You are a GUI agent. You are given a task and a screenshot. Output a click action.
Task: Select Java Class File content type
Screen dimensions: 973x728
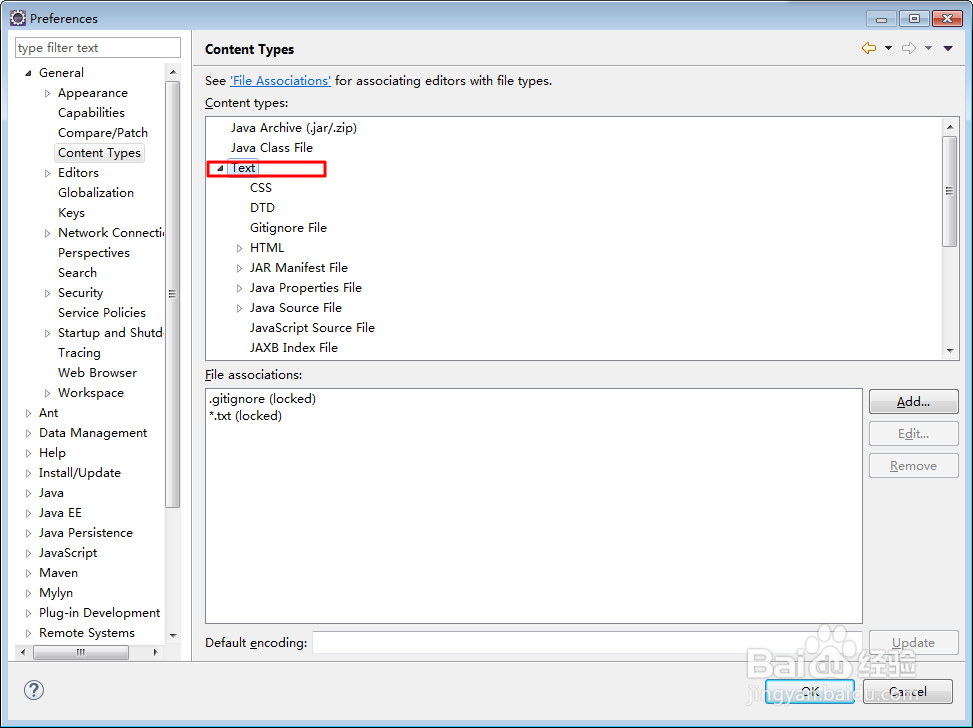point(272,147)
